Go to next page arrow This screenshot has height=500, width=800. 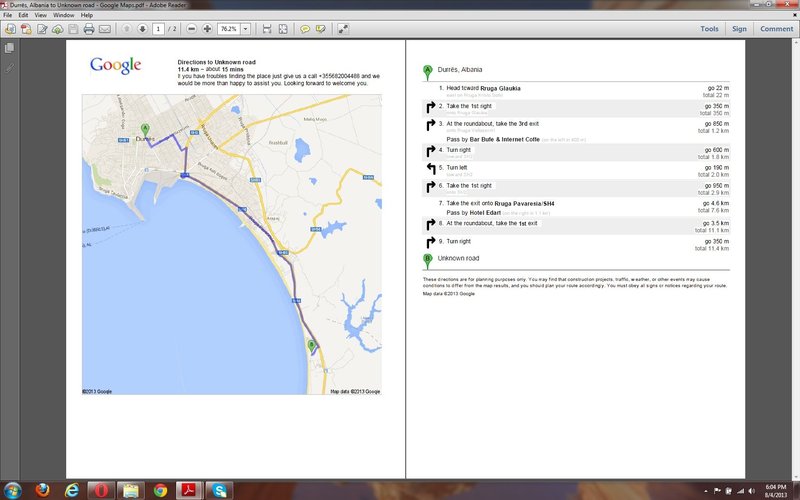coord(142,29)
